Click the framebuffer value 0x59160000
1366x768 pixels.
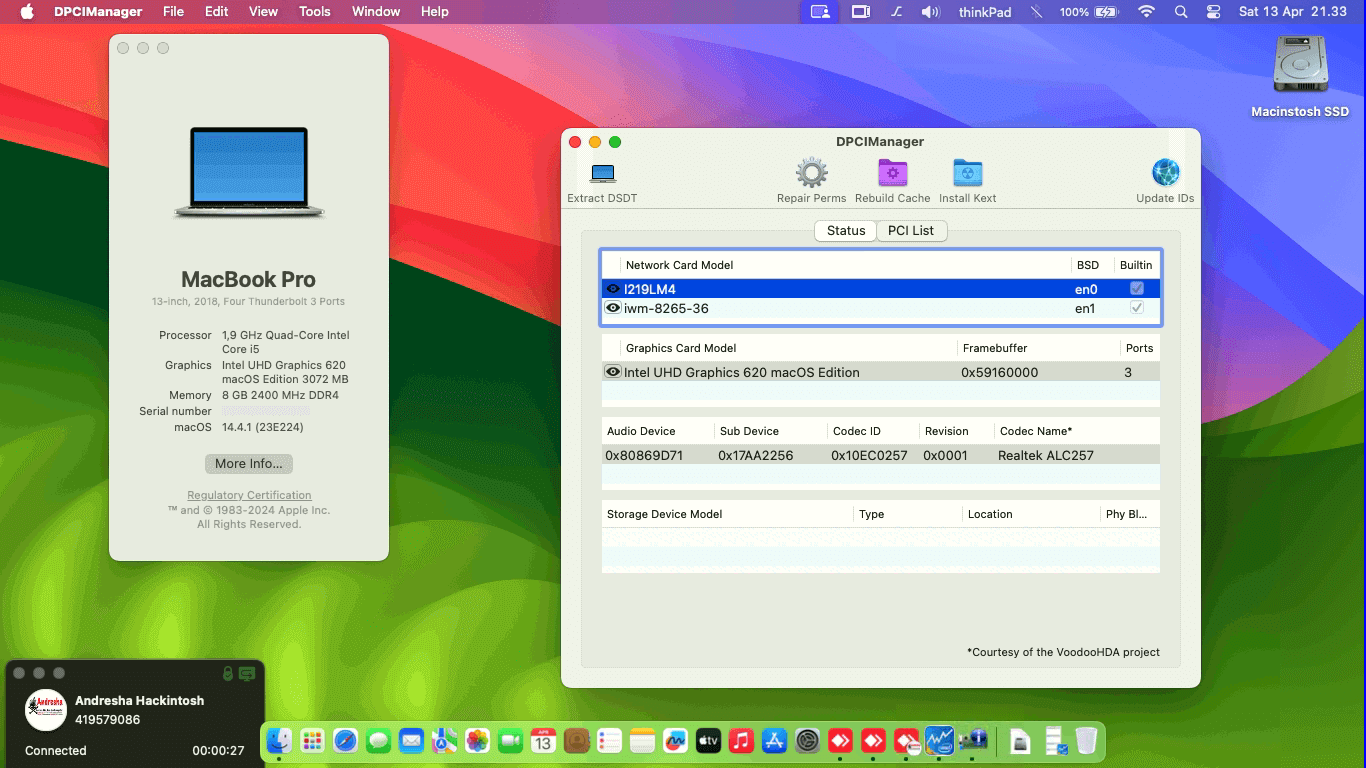click(999, 372)
